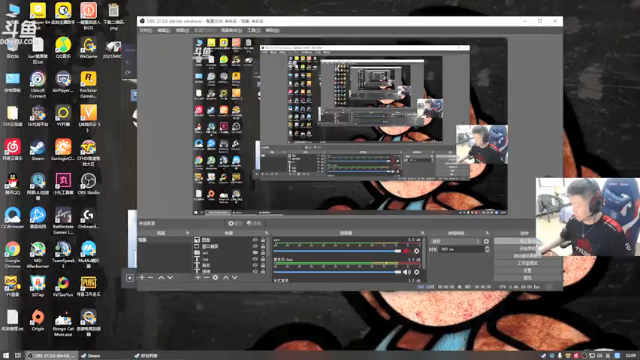Move selected source down with chevron
640x360 pixels.
(x=235, y=278)
